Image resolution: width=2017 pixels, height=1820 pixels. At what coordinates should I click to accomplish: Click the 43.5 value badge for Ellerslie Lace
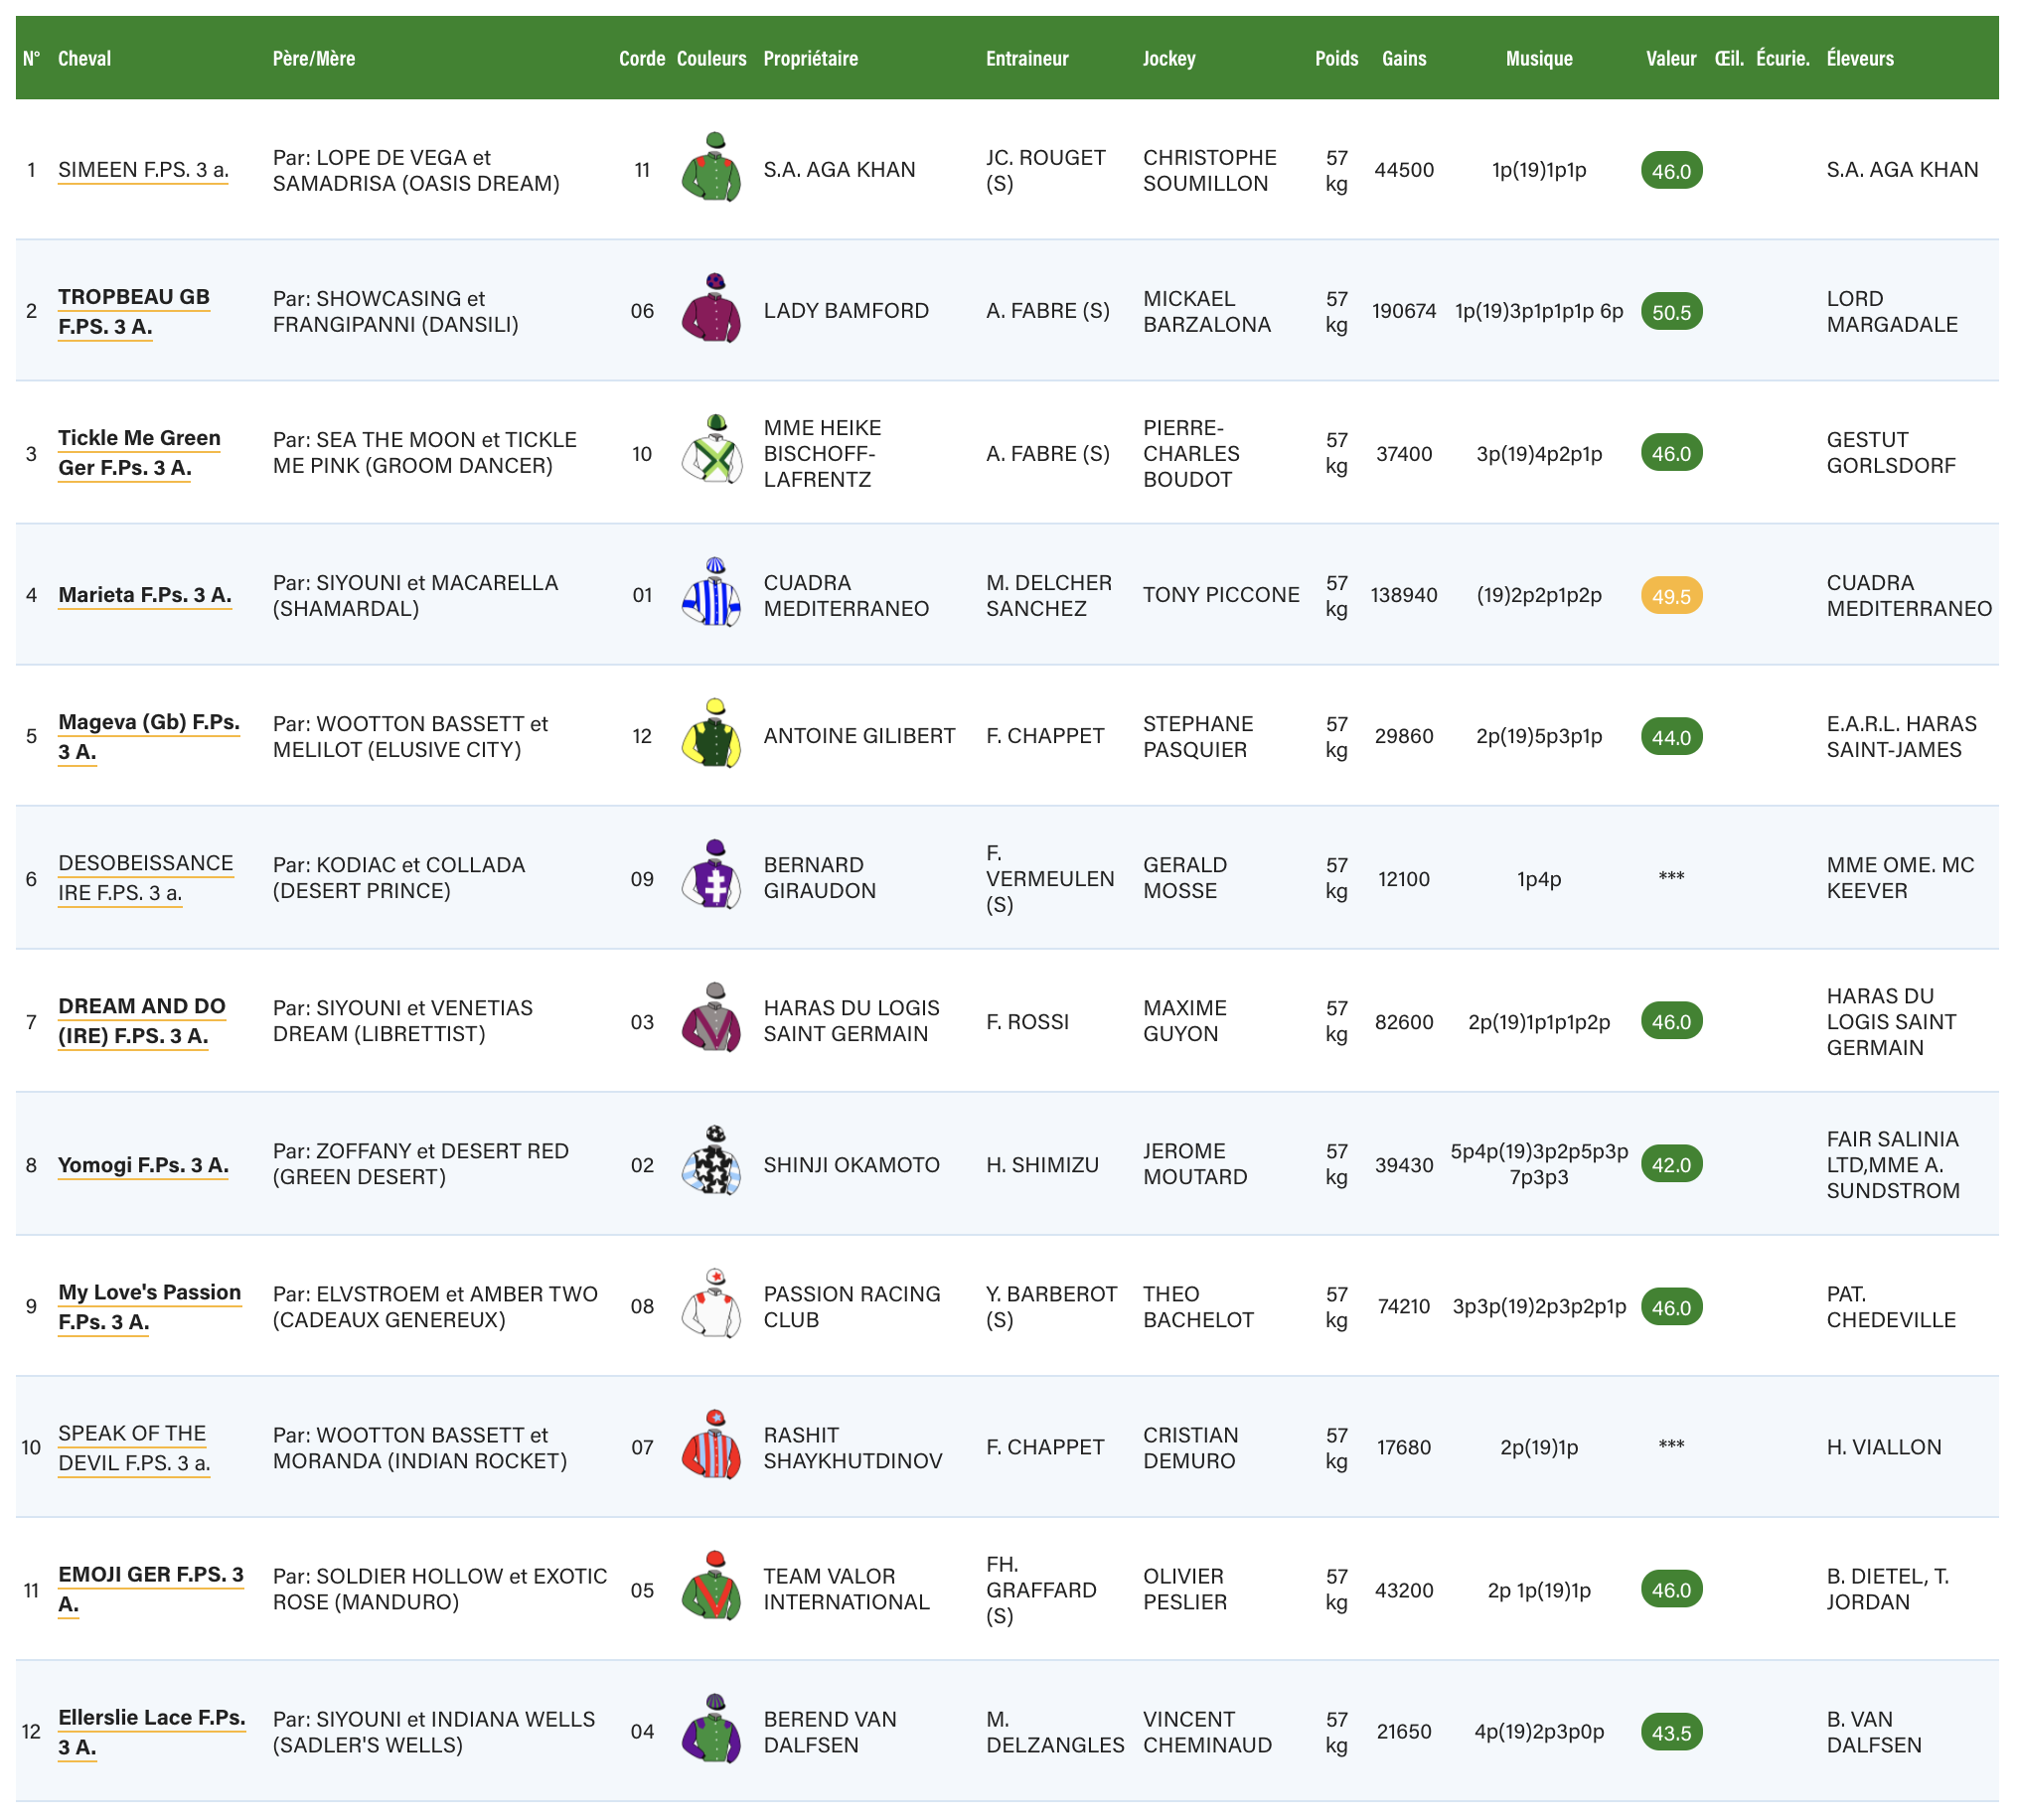click(1670, 1732)
